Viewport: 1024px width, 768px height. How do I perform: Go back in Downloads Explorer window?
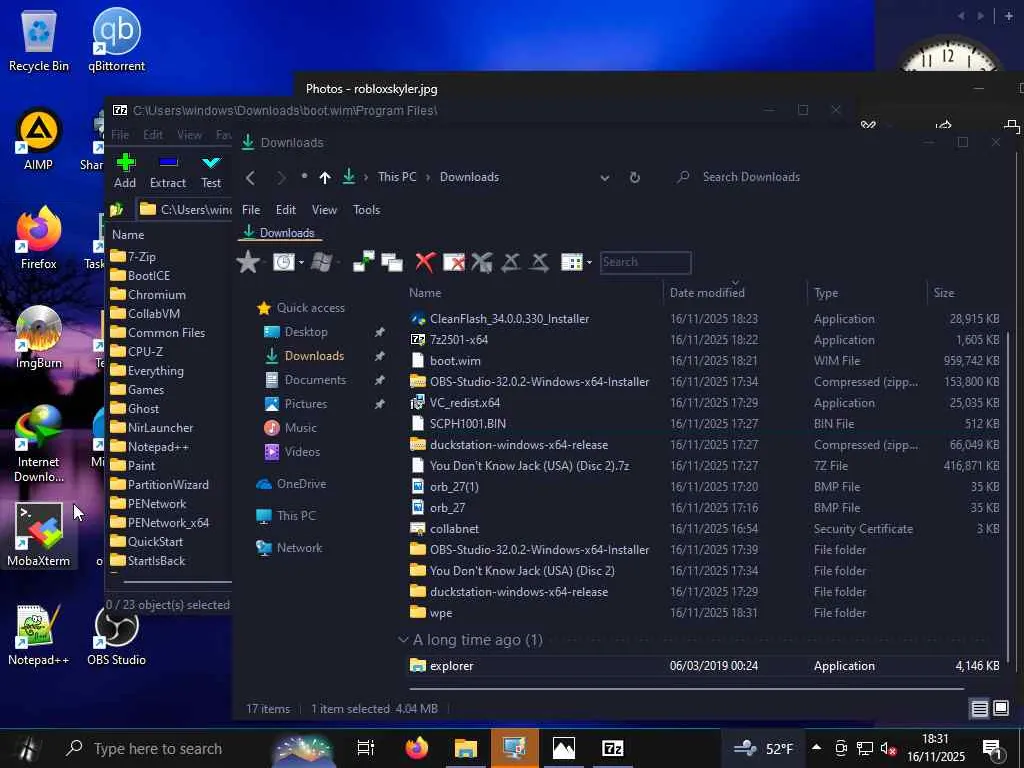[250, 177]
